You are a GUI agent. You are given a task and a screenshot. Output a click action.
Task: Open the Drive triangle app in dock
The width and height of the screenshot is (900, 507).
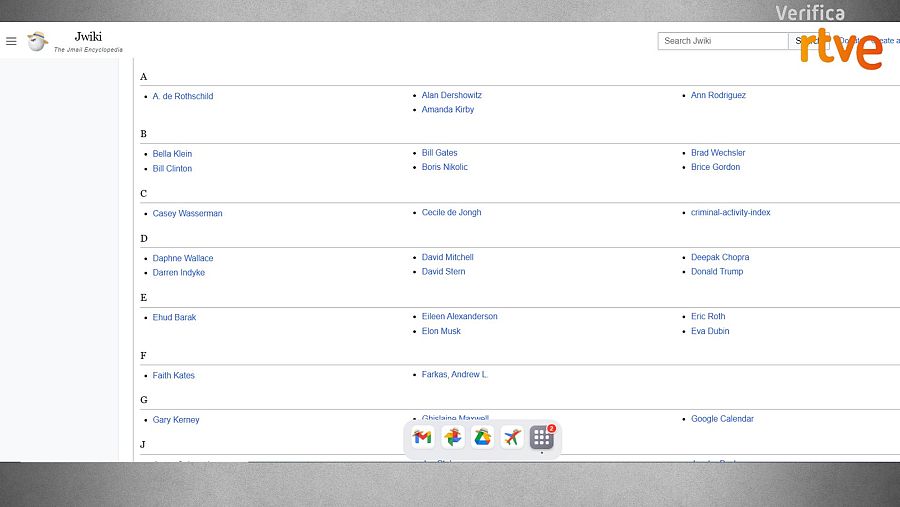coord(482,437)
